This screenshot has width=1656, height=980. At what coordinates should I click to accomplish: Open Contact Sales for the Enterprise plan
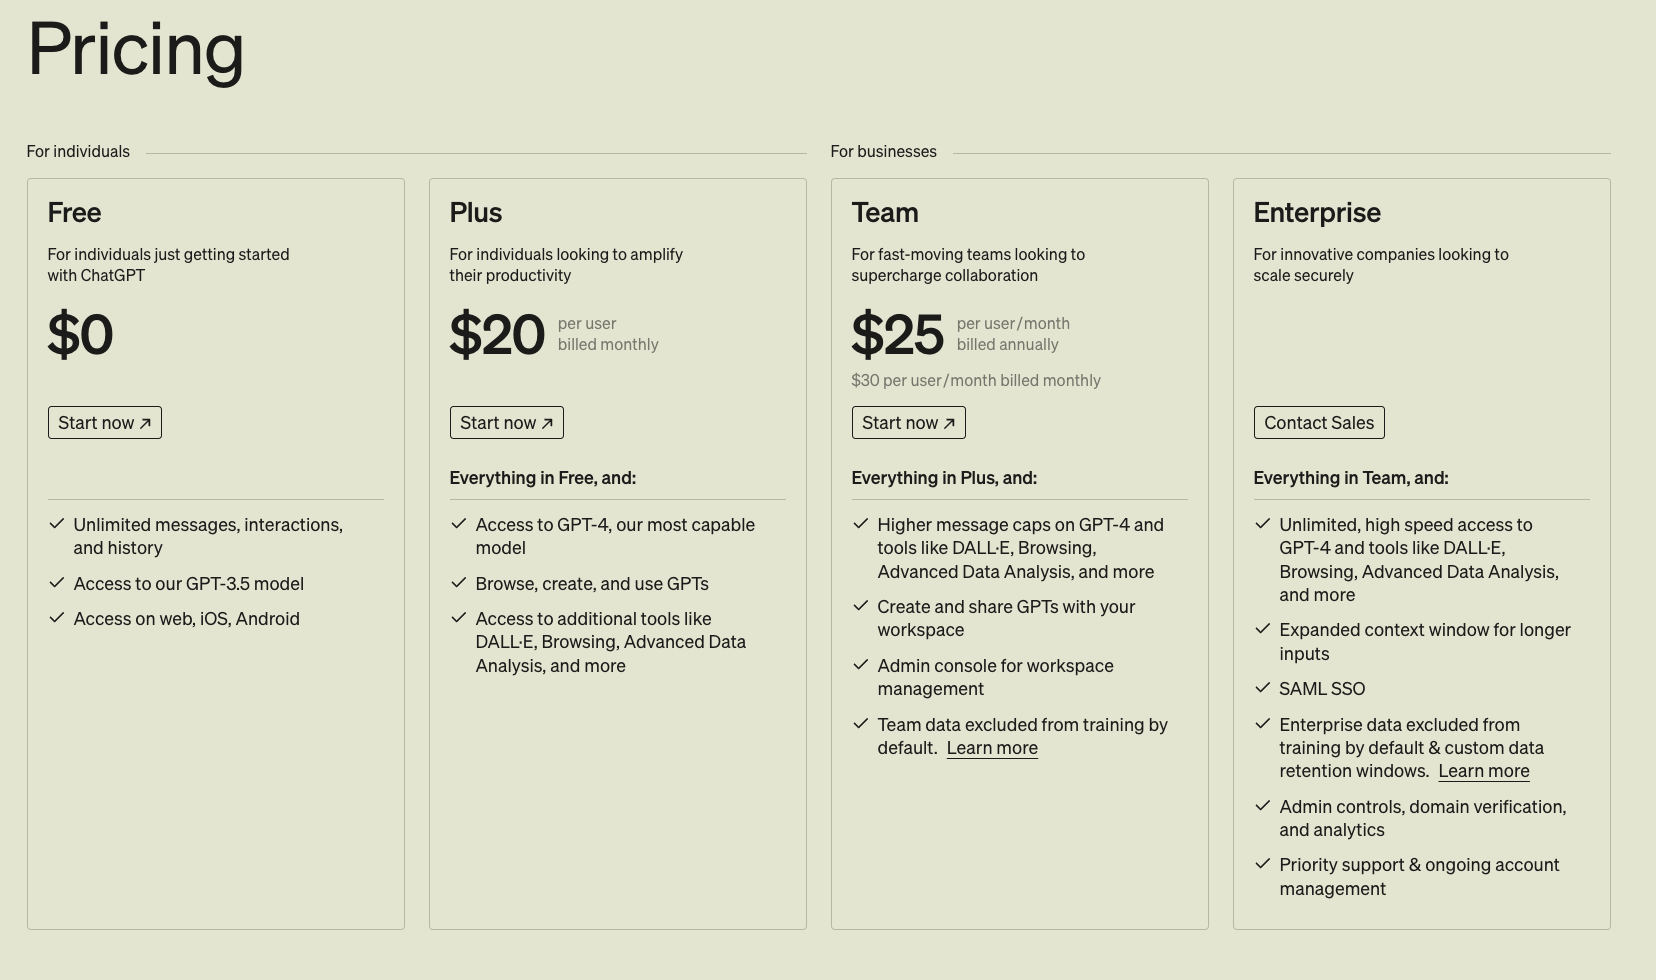pos(1318,423)
